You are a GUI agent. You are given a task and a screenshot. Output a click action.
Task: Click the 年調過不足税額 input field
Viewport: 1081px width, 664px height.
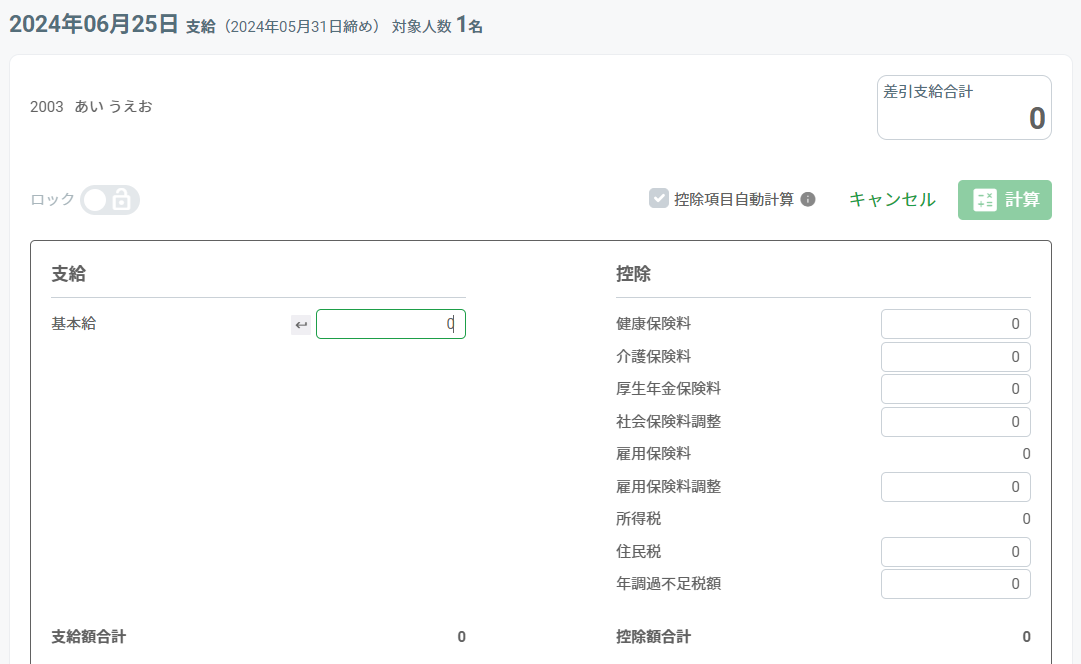pos(955,584)
